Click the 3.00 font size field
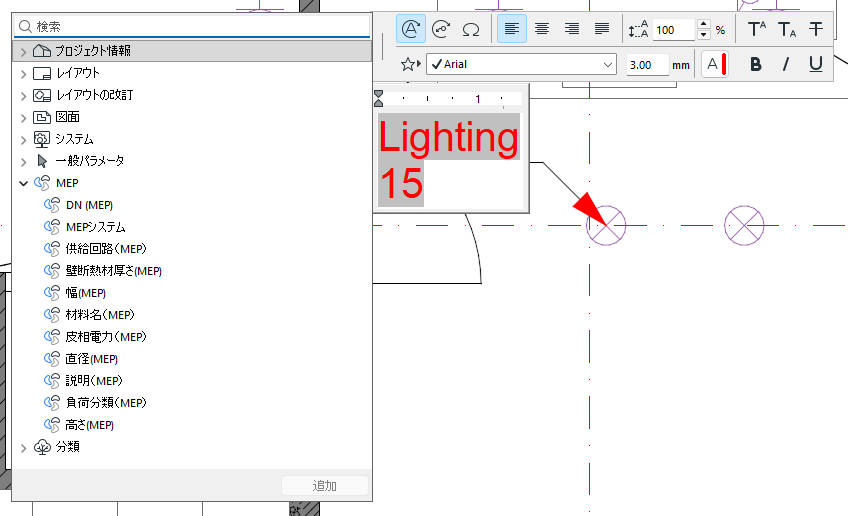Image resolution: width=848 pixels, height=516 pixels. tap(647, 65)
